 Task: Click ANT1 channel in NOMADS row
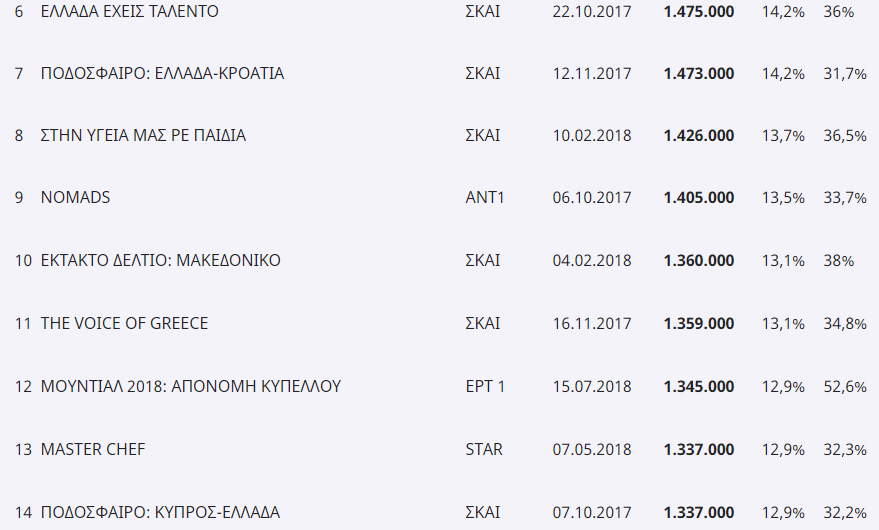485,197
